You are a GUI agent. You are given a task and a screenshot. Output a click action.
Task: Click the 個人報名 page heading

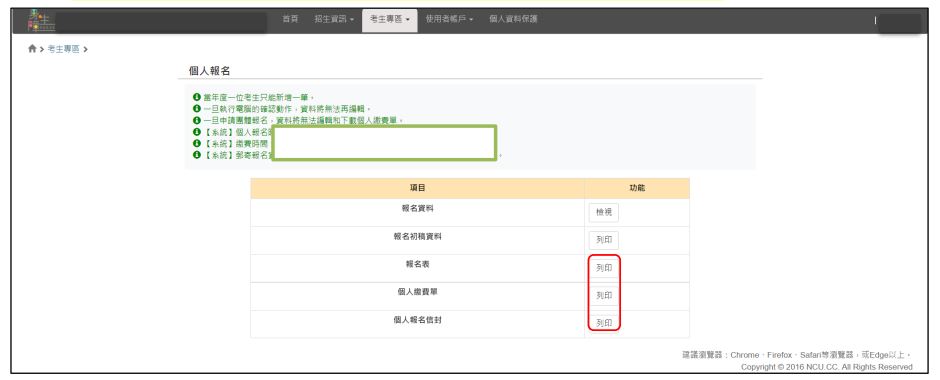(x=209, y=71)
